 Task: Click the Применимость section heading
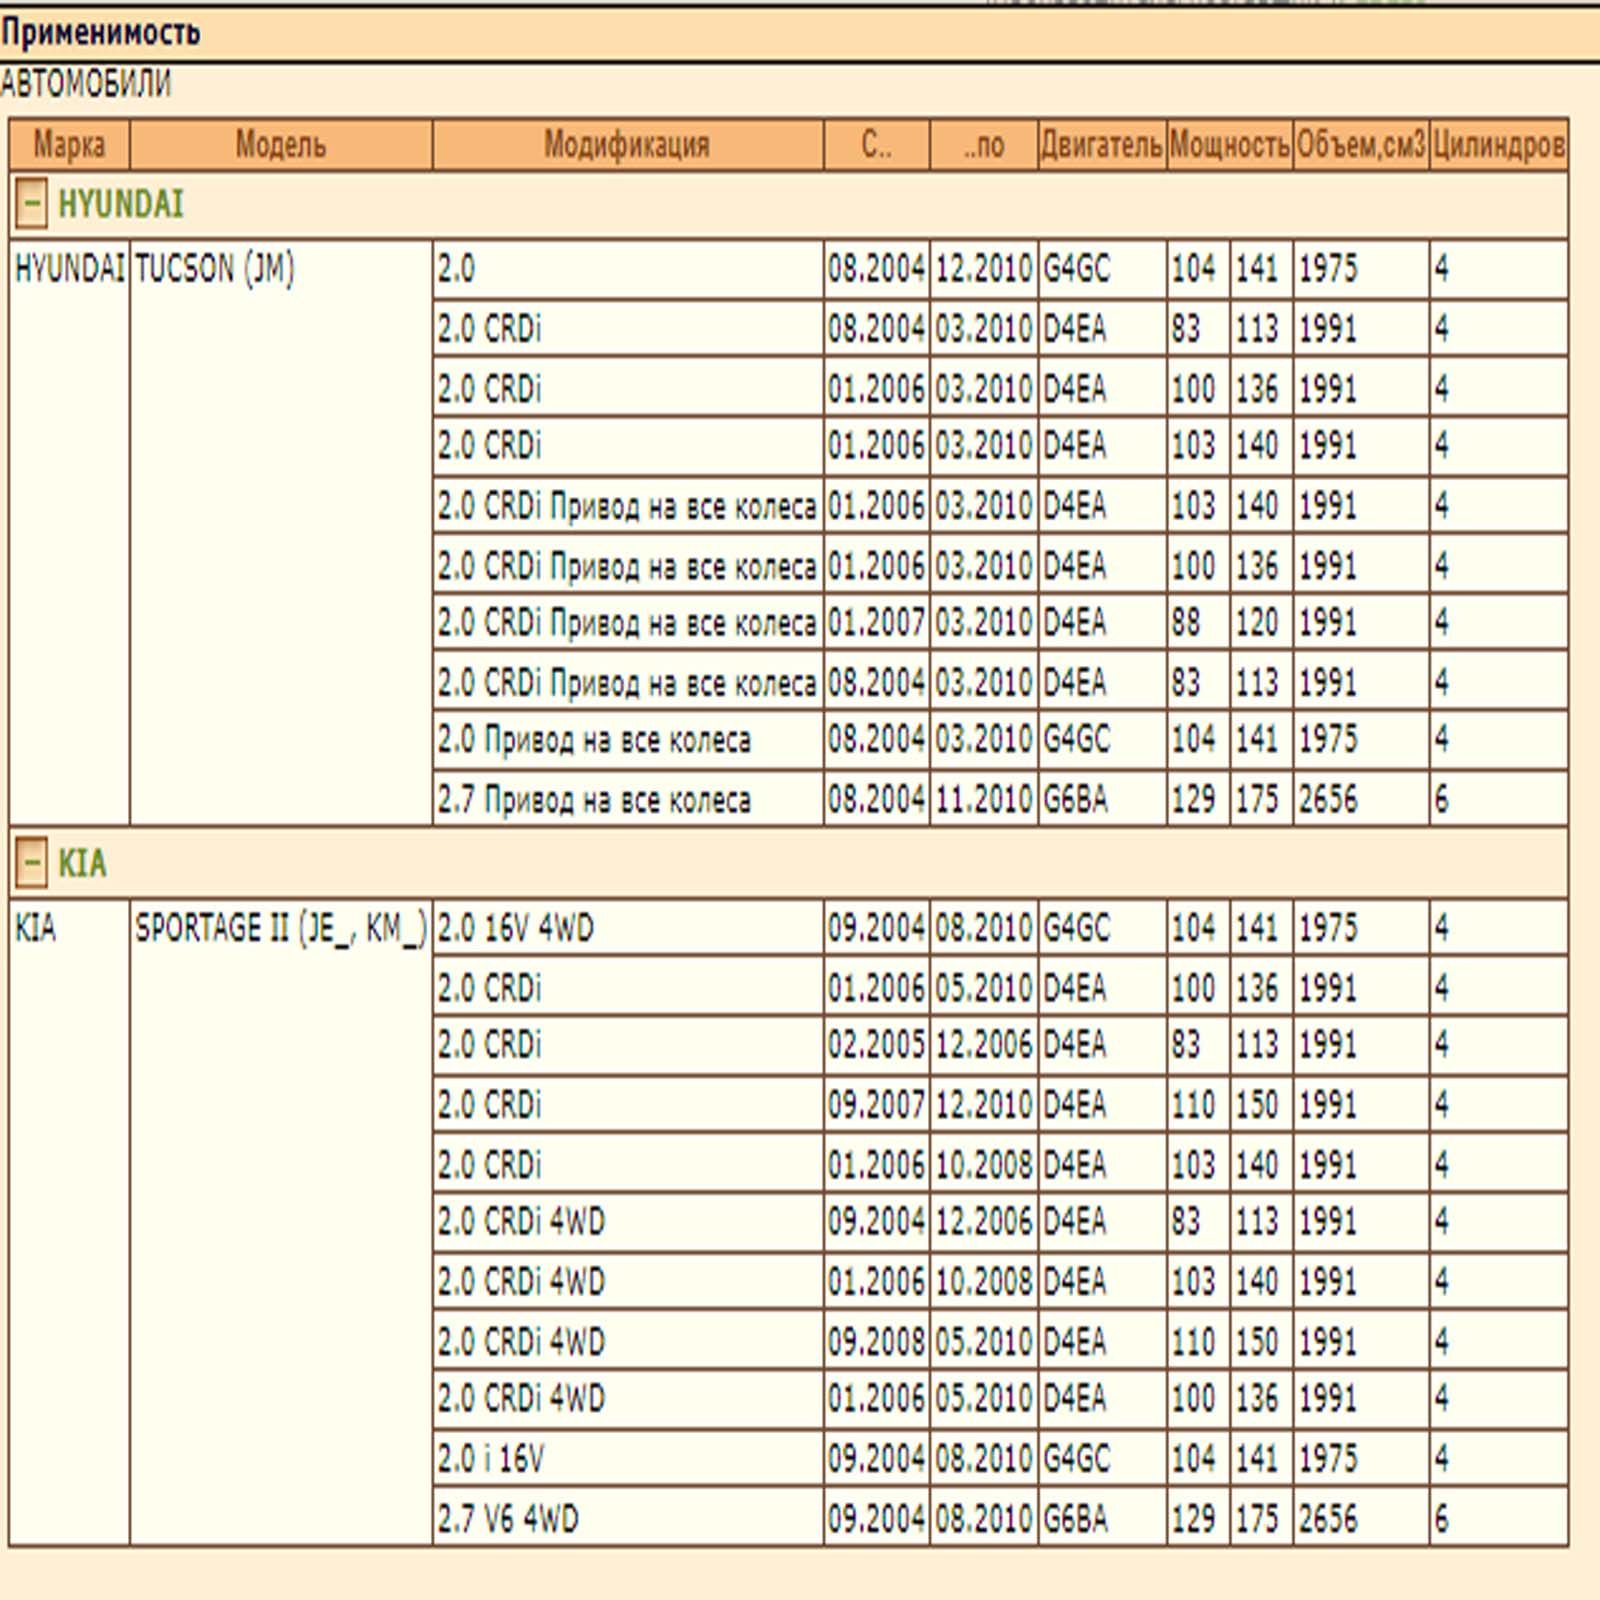click(100, 33)
